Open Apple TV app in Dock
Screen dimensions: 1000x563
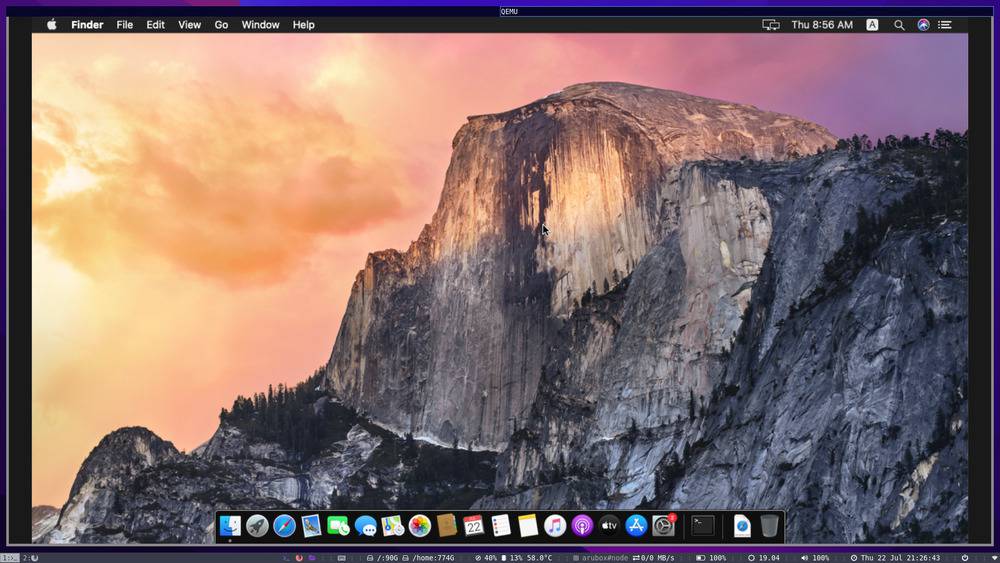click(609, 526)
